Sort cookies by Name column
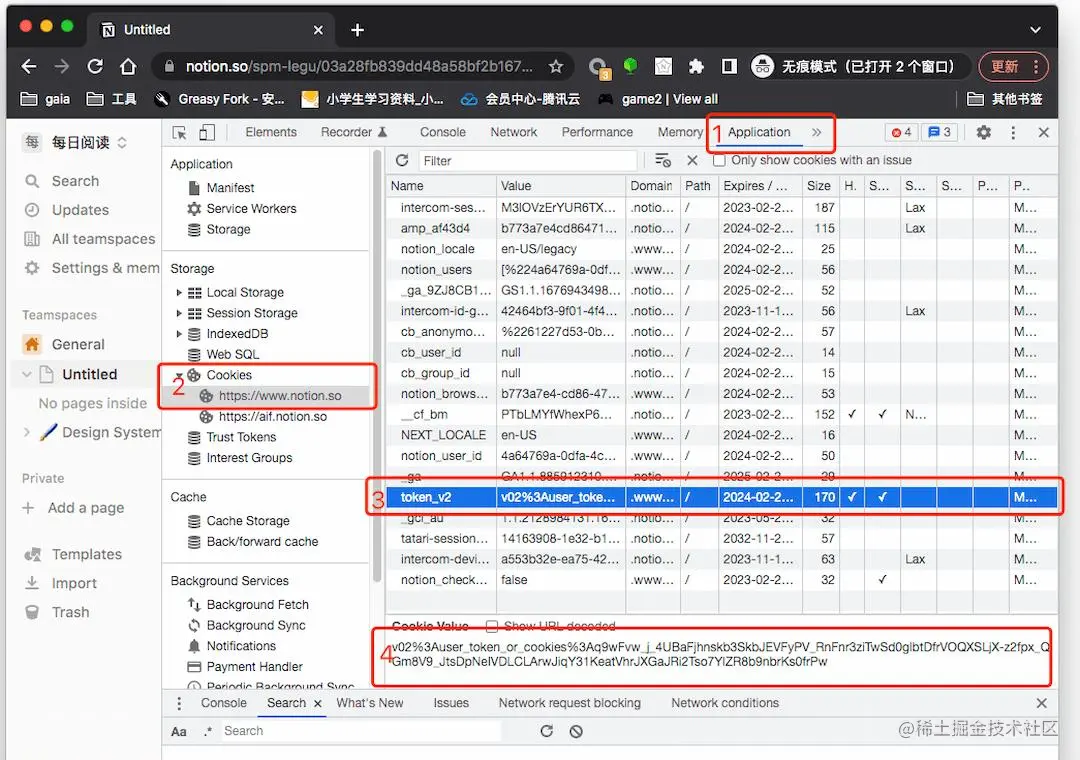 pos(441,186)
